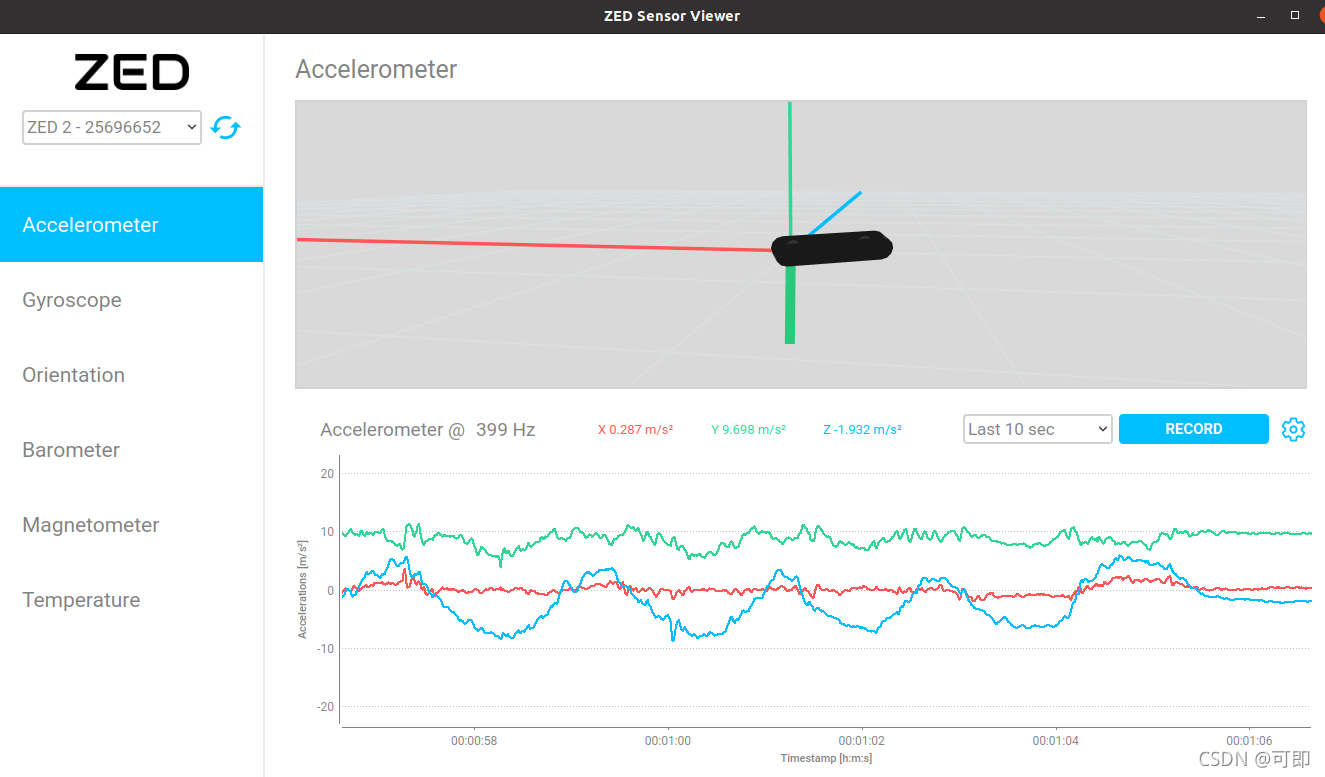This screenshot has width=1325, height=777.
Task: Click the Accelerations [m/s²] axis title
Action: coord(303,589)
